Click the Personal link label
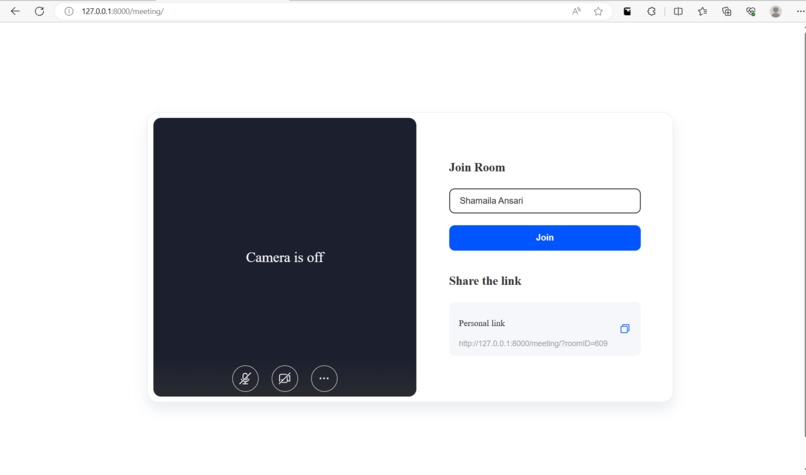This screenshot has height=475, width=806. pyautogui.click(x=482, y=323)
